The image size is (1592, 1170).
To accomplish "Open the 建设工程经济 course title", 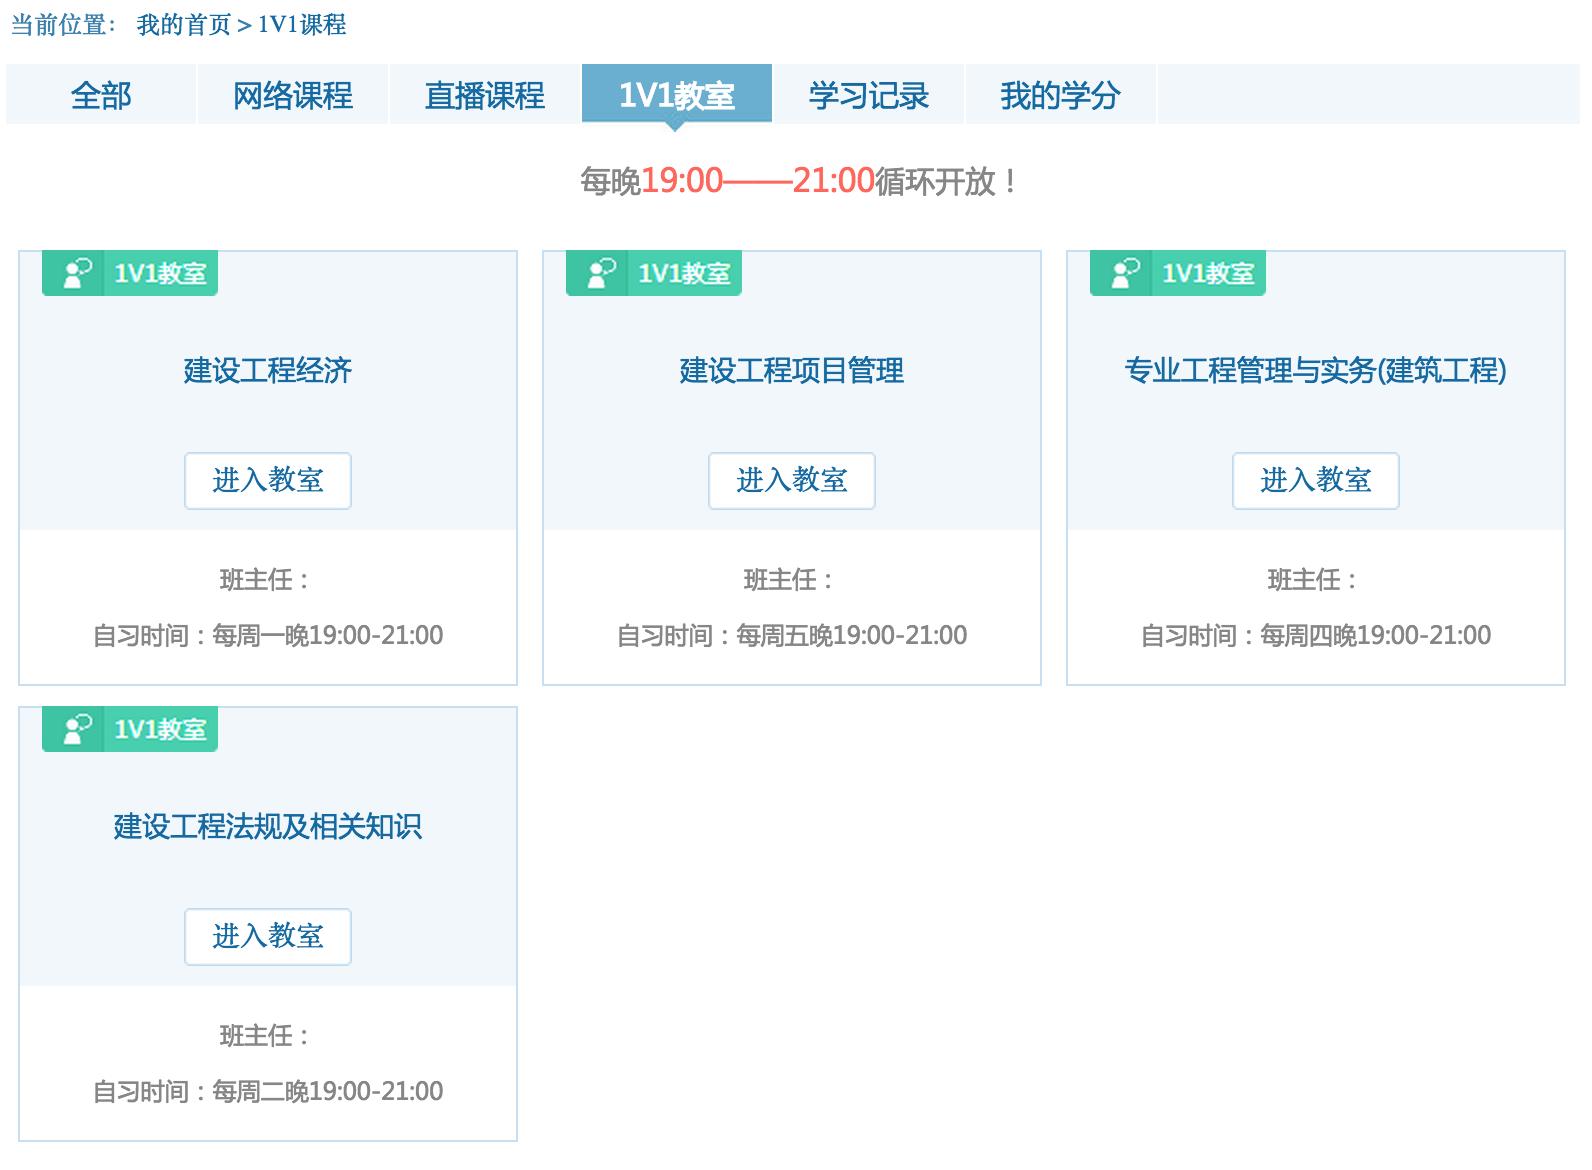I will [x=268, y=371].
